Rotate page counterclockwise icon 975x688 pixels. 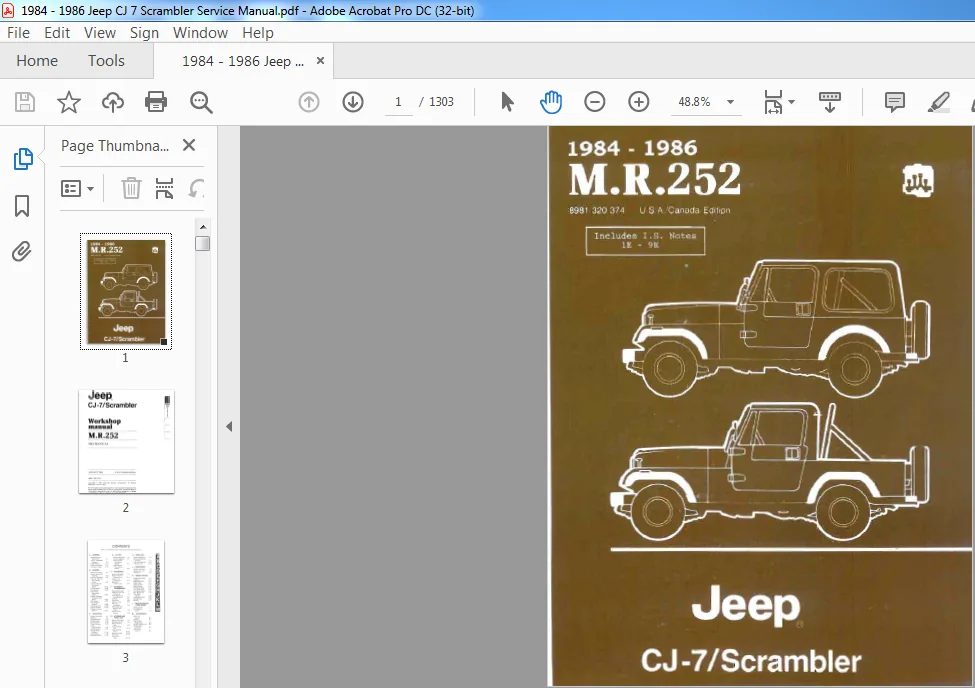(196, 188)
